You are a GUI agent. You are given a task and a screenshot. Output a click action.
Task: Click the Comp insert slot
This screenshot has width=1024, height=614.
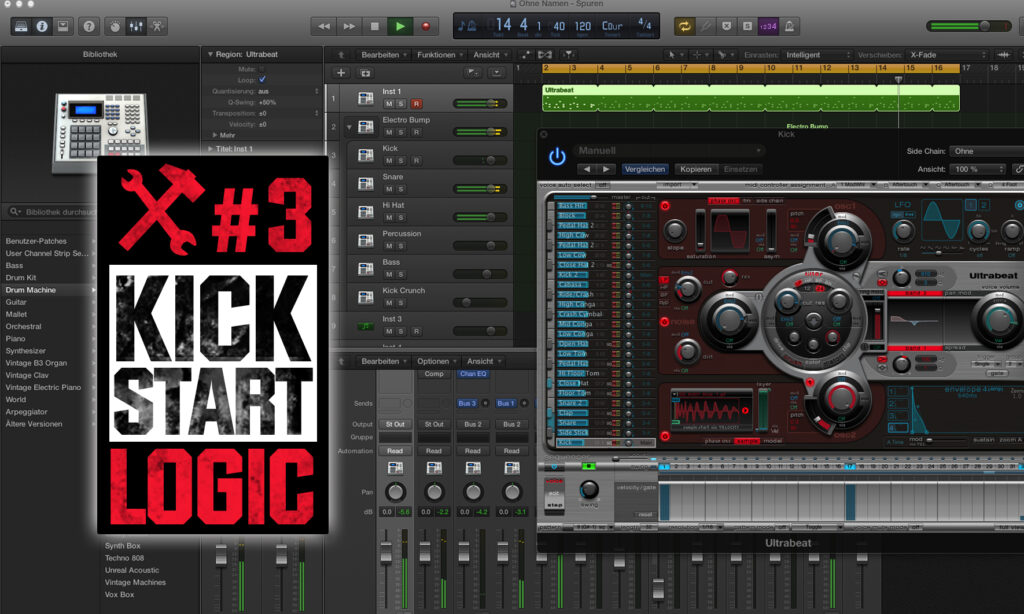(434, 374)
